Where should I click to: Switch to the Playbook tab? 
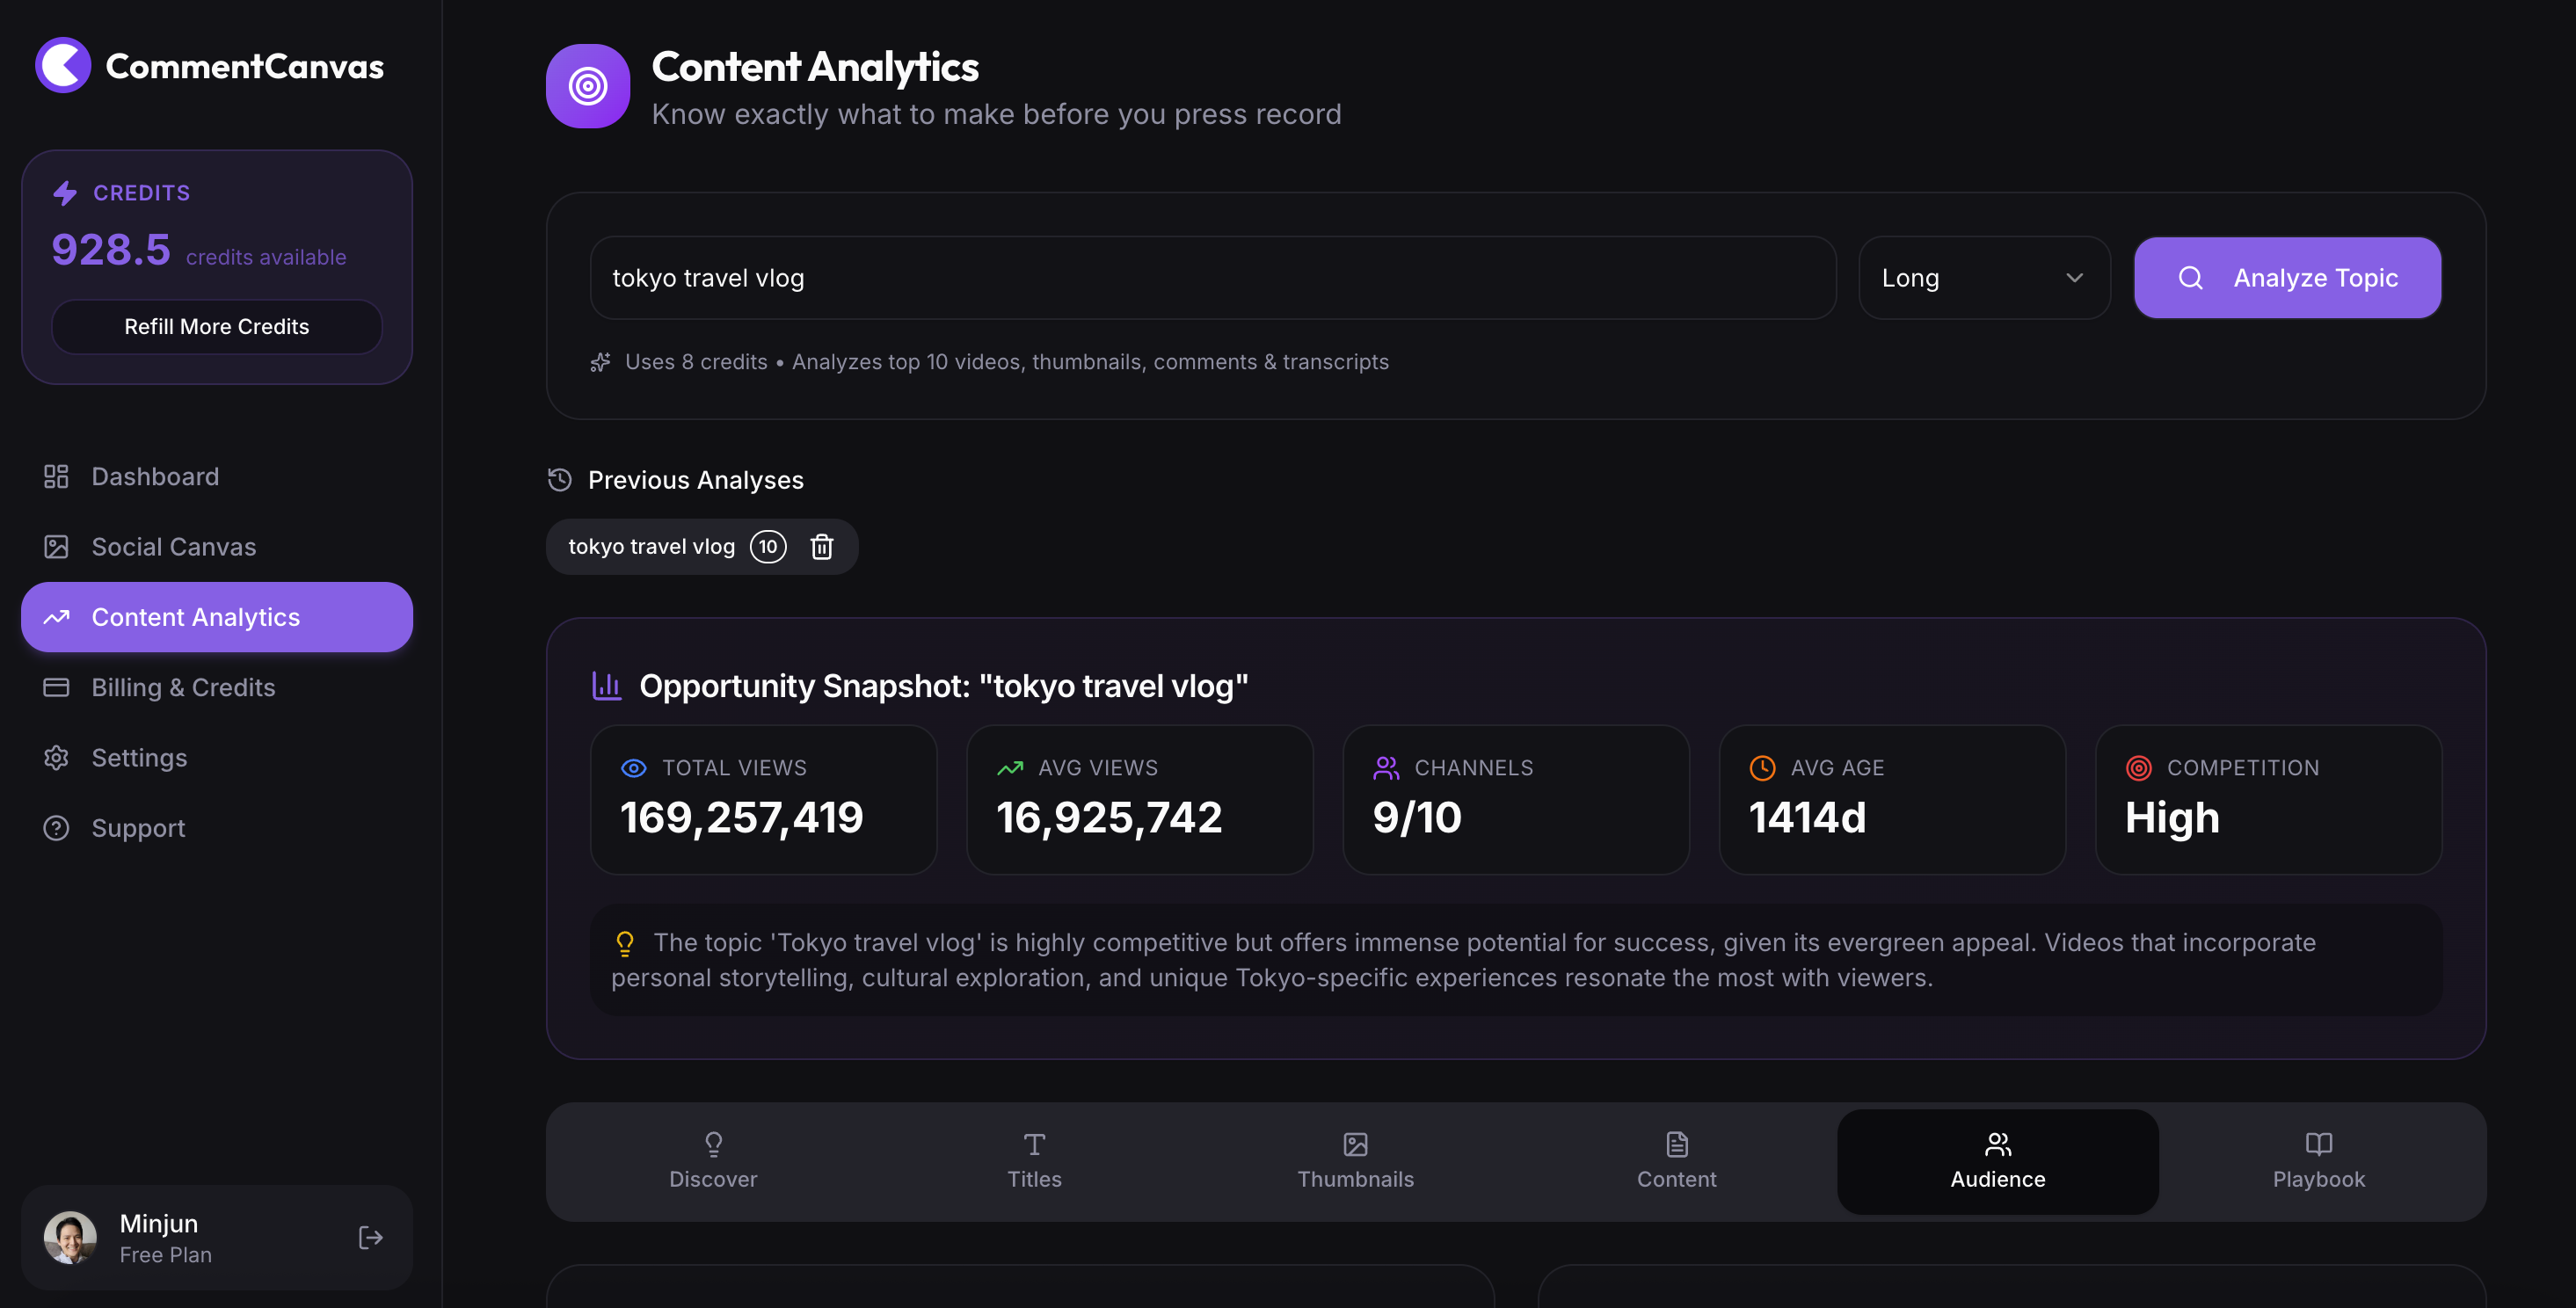pyautogui.click(x=2318, y=1162)
